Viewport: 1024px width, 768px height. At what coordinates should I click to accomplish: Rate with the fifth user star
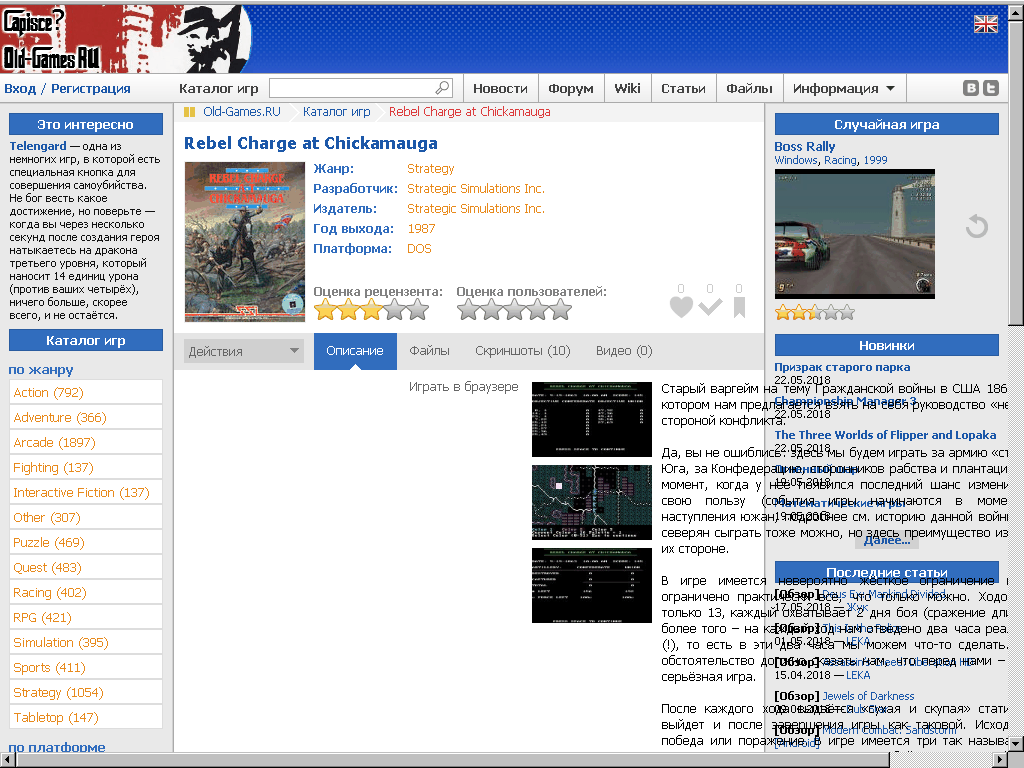click(560, 310)
